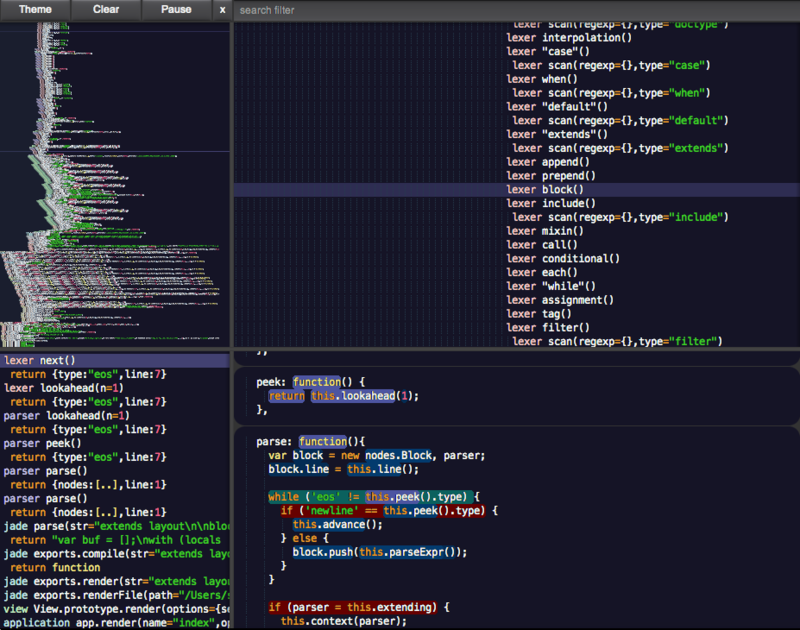The width and height of the screenshot is (800, 630).
Task: Select 'jade exports.renderFile(path=...' stack entry
Action: point(116,595)
